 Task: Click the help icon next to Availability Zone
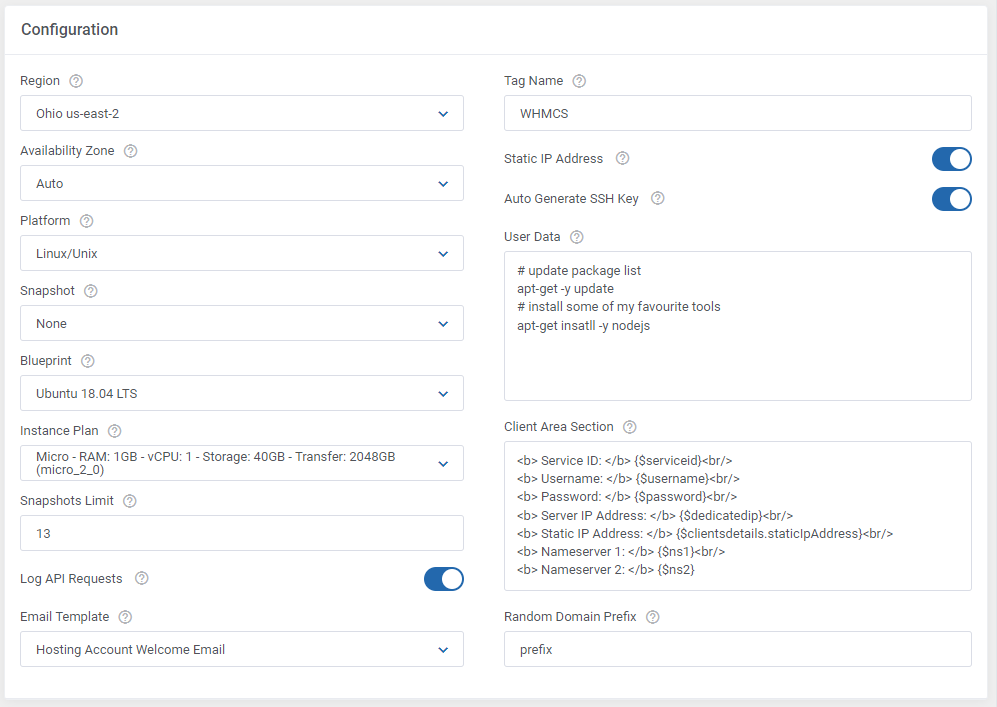click(130, 151)
